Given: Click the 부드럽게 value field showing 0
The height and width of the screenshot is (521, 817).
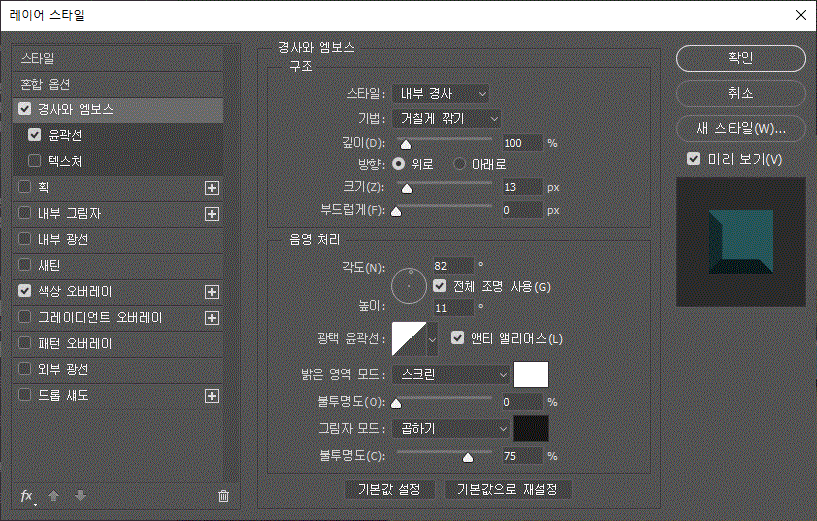Looking at the screenshot, I should (522, 210).
